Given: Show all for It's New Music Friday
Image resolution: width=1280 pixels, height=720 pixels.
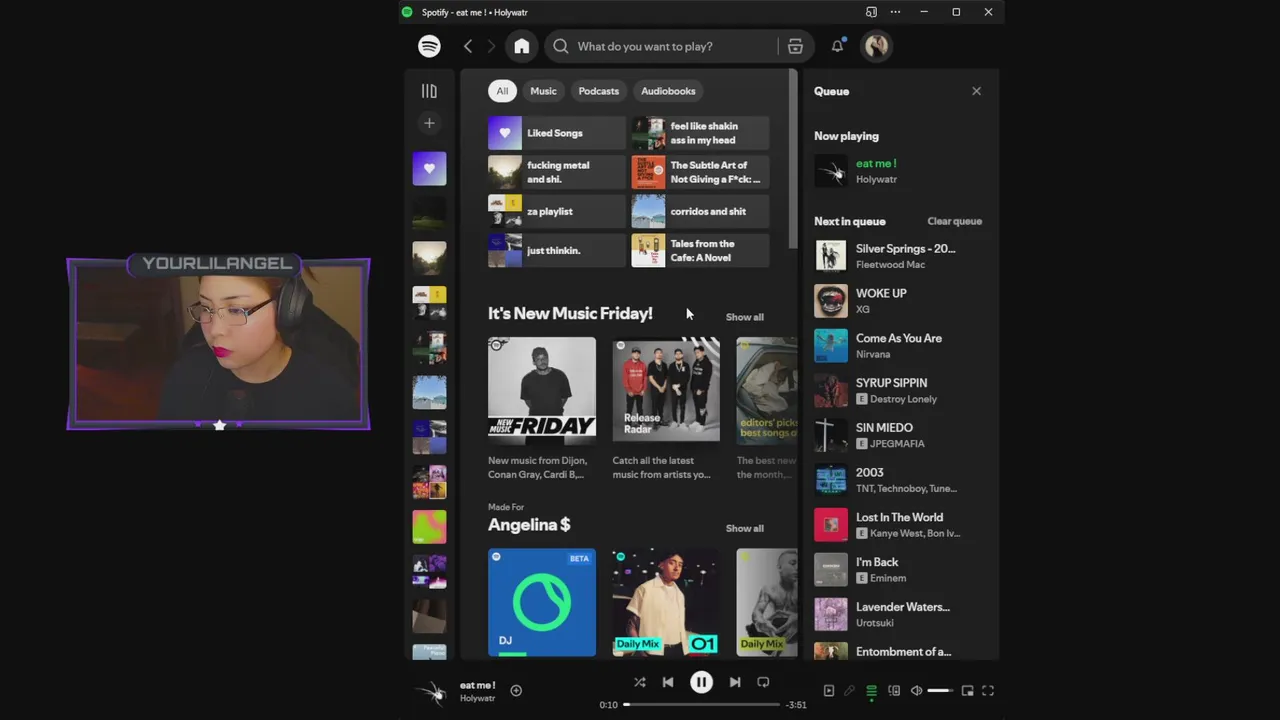Looking at the screenshot, I should (x=744, y=317).
